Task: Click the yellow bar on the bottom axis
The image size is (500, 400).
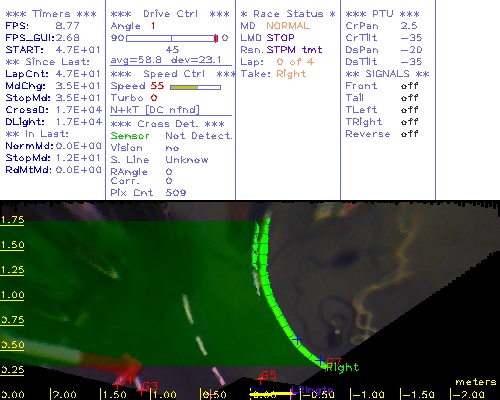Action: tap(271, 394)
